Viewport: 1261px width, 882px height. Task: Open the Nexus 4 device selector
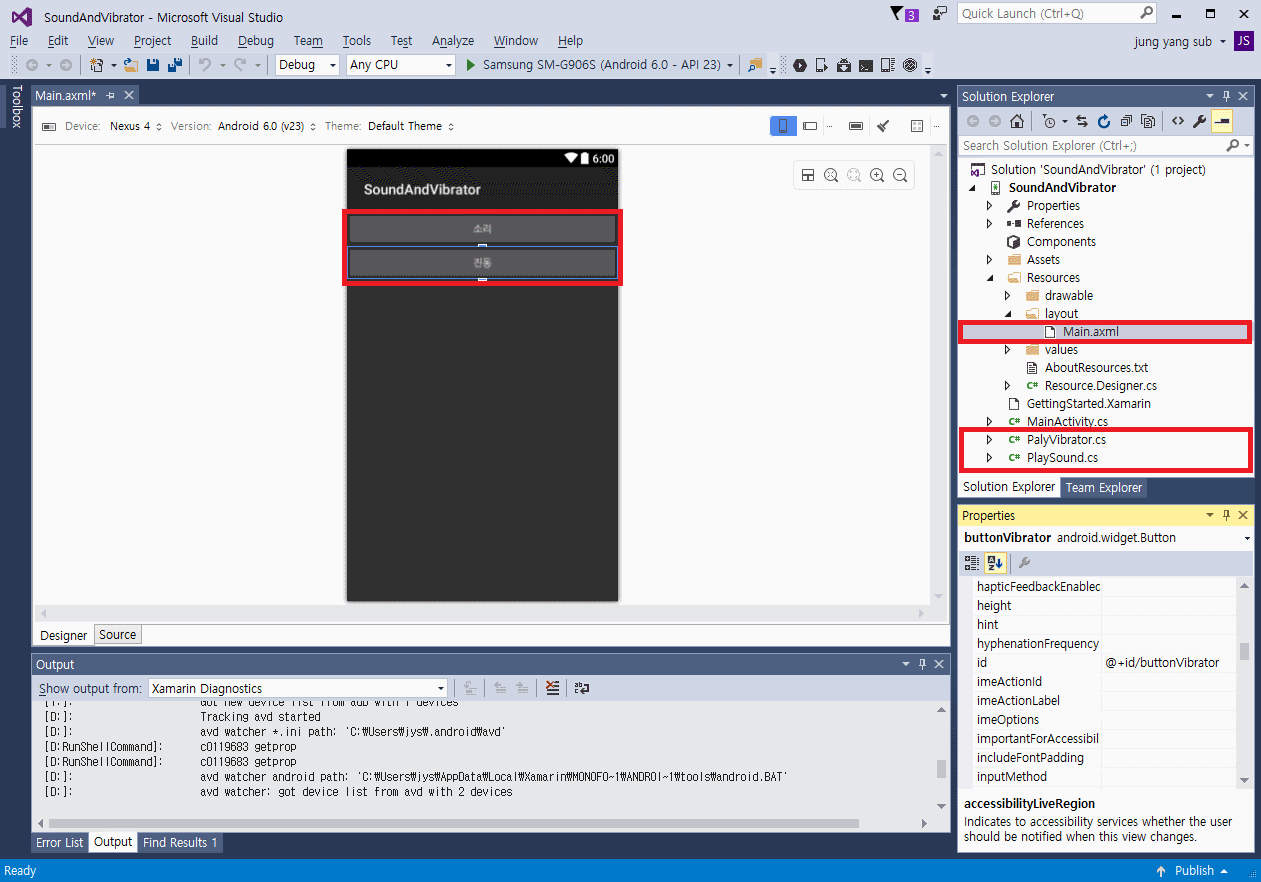coord(135,126)
